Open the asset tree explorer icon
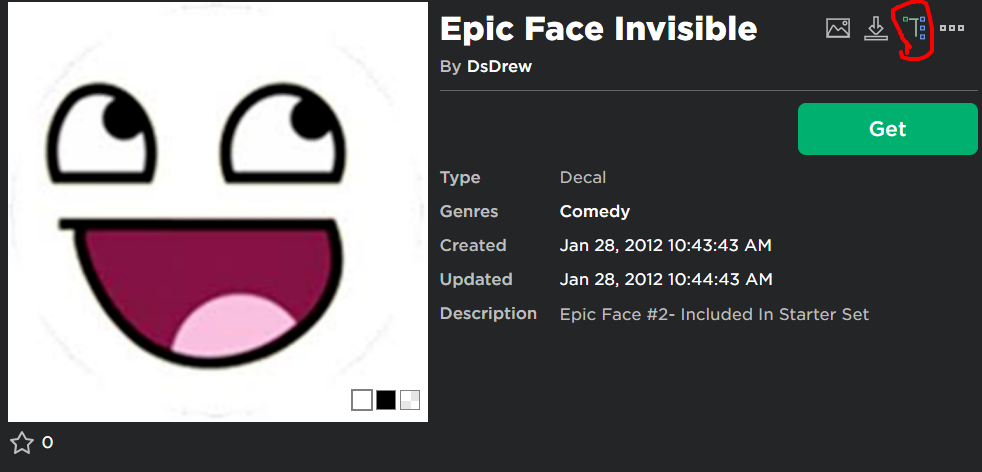The width and height of the screenshot is (982, 472). point(914,30)
